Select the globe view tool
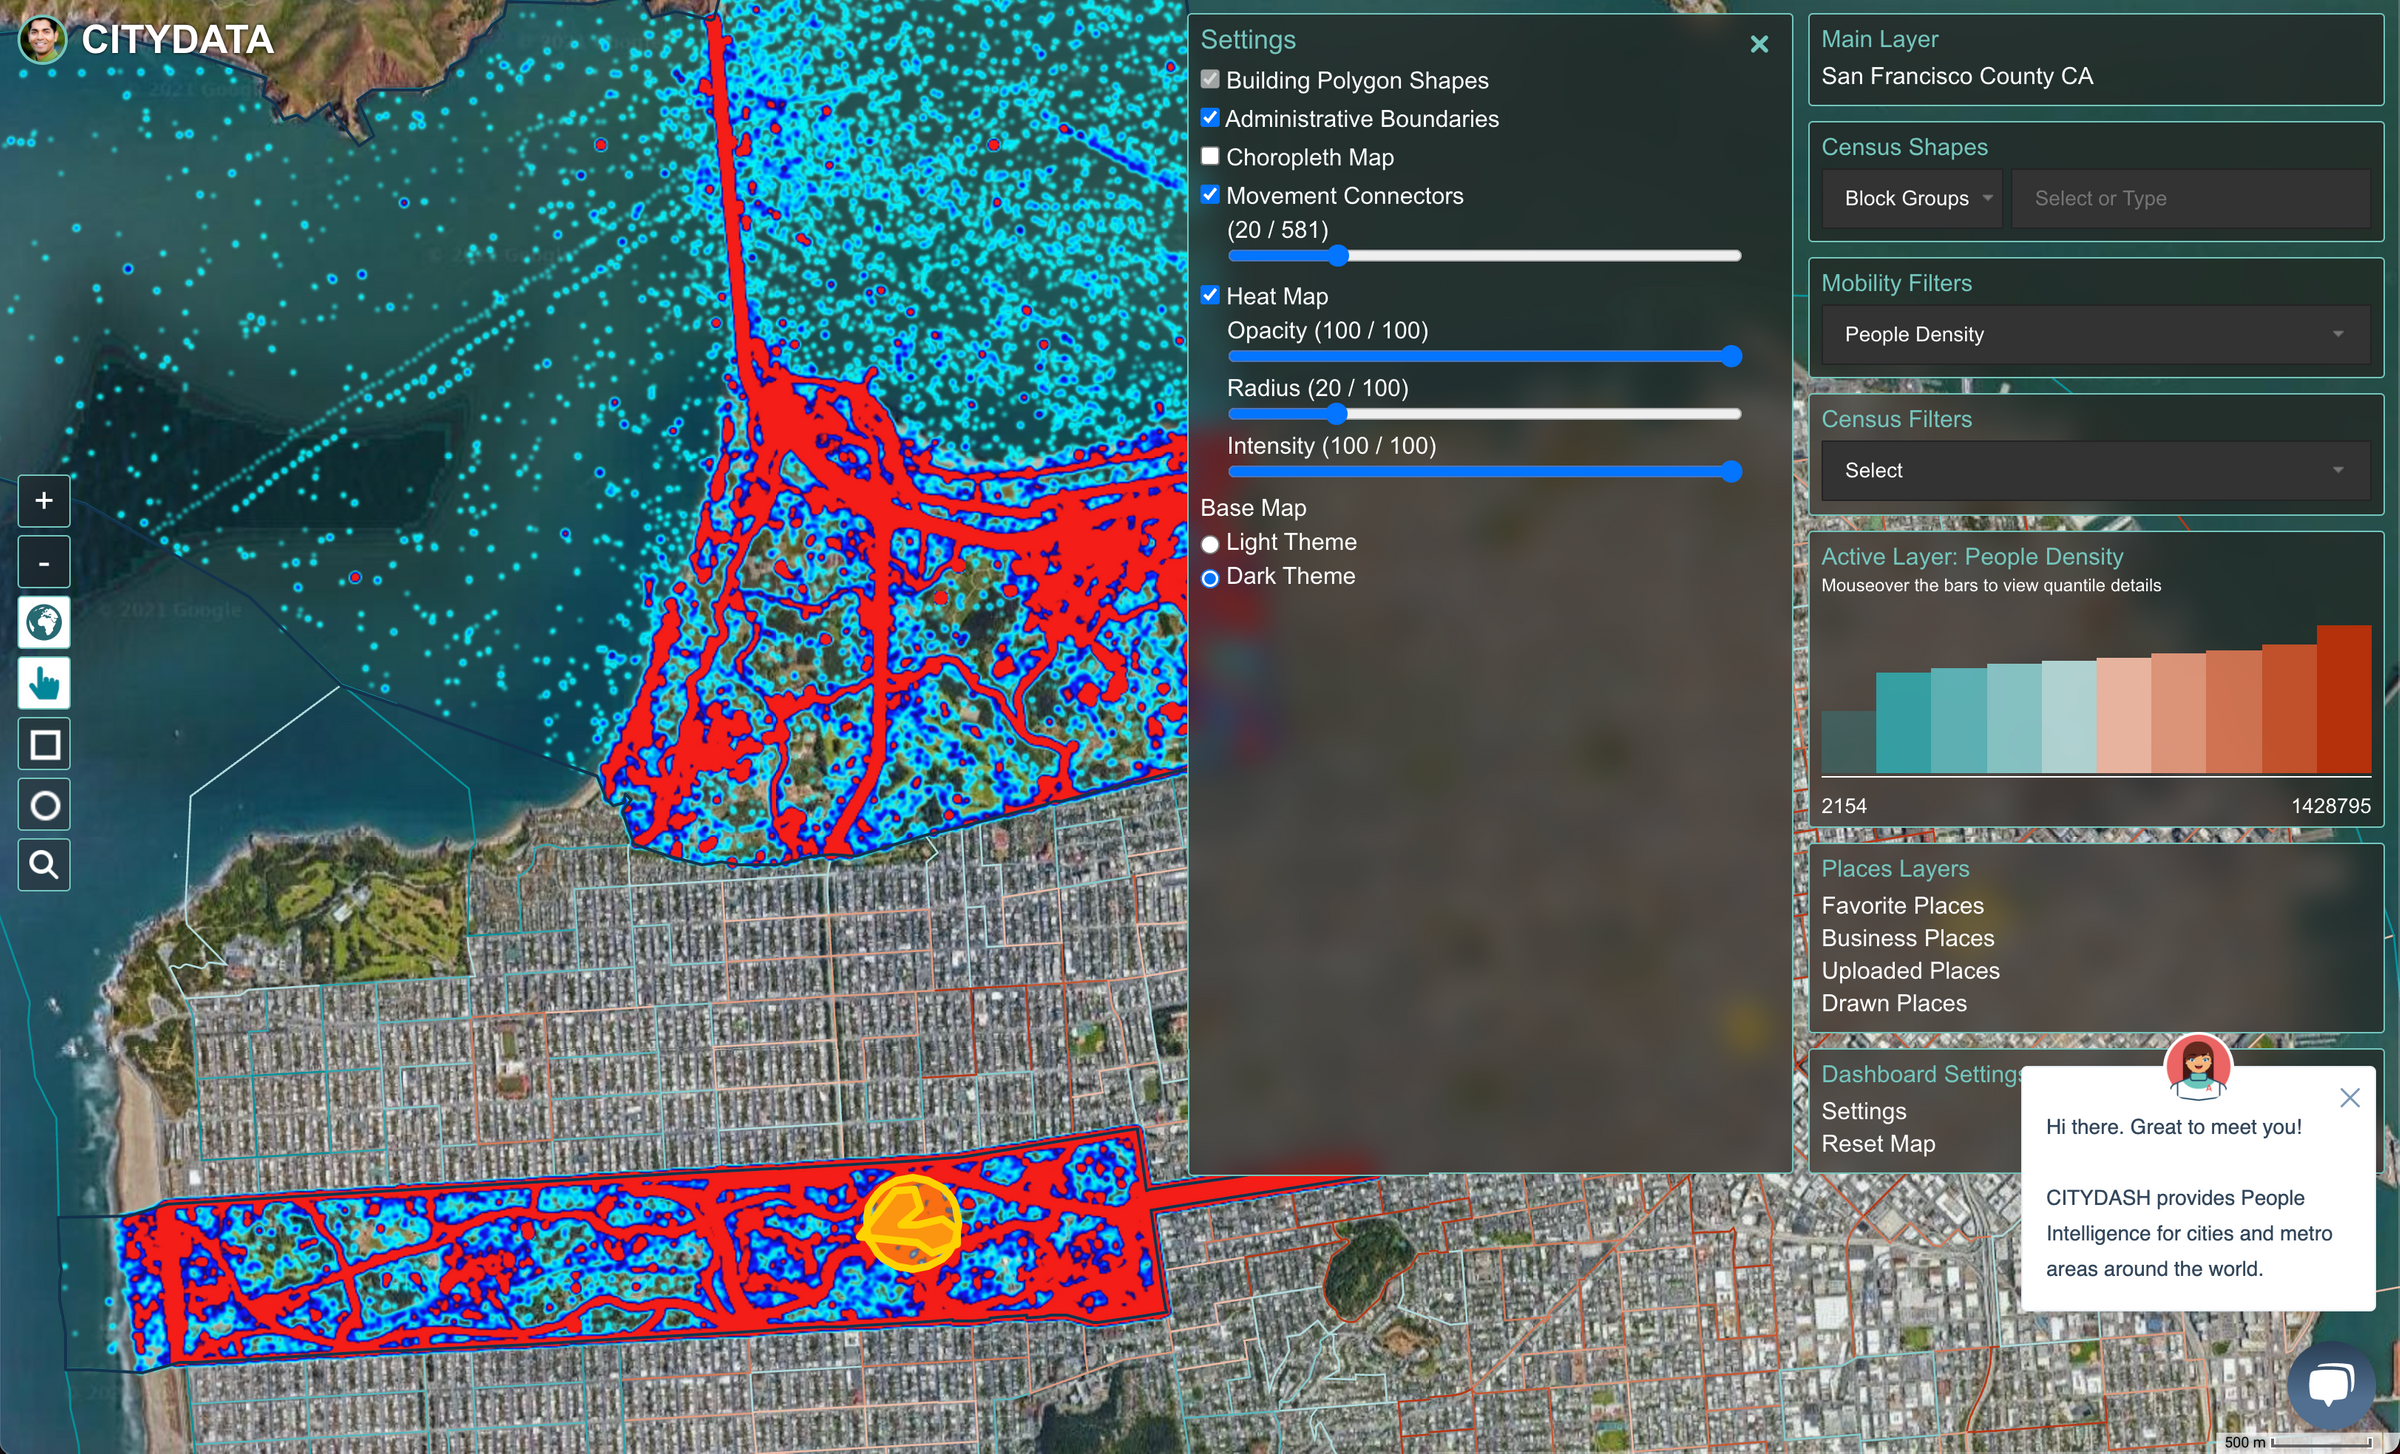 pyautogui.click(x=43, y=622)
